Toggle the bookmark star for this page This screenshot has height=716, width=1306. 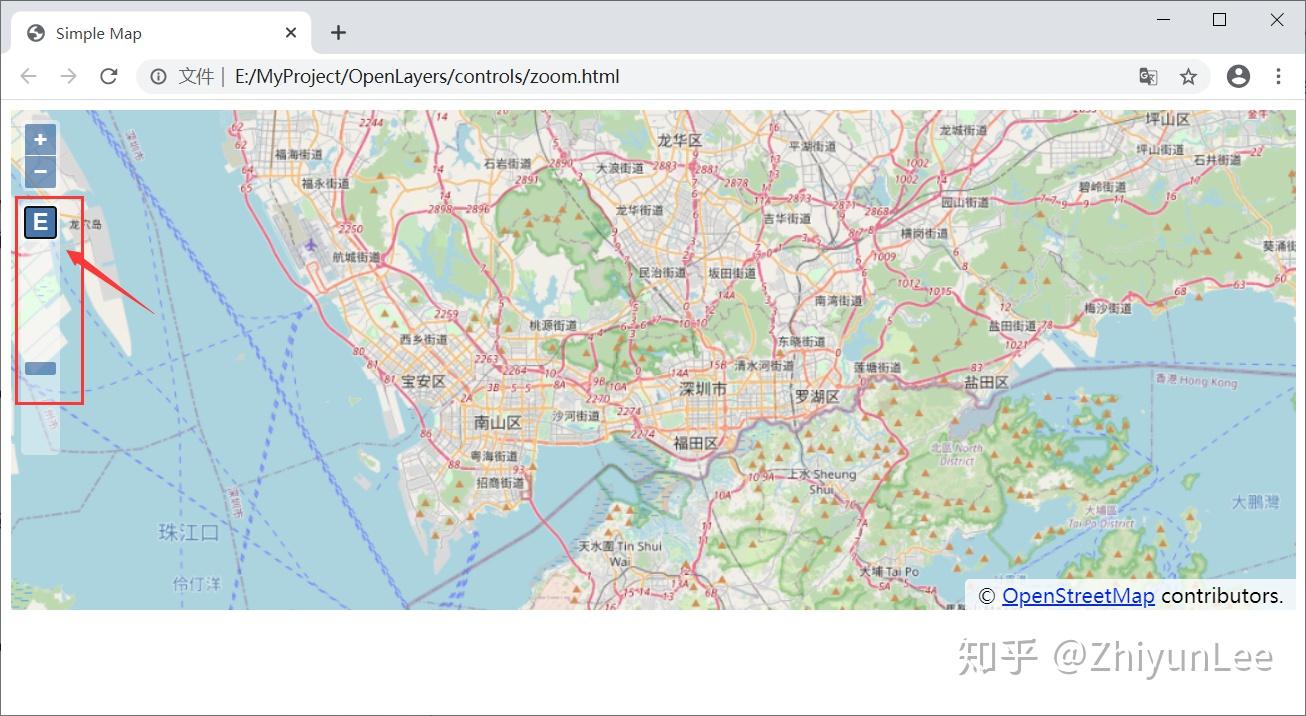(x=1189, y=76)
